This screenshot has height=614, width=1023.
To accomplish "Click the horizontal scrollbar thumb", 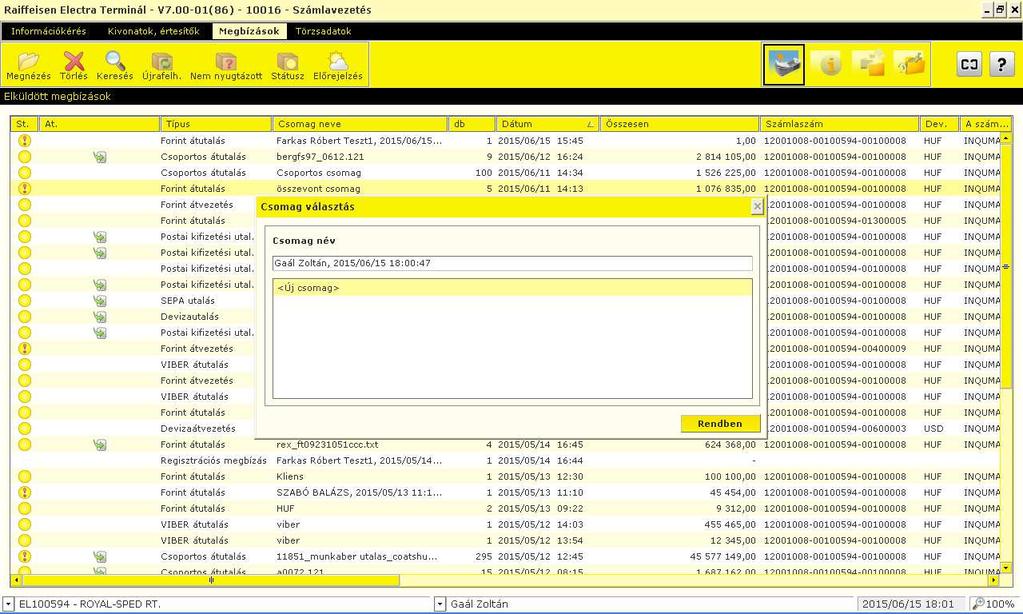I will point(211,579).
